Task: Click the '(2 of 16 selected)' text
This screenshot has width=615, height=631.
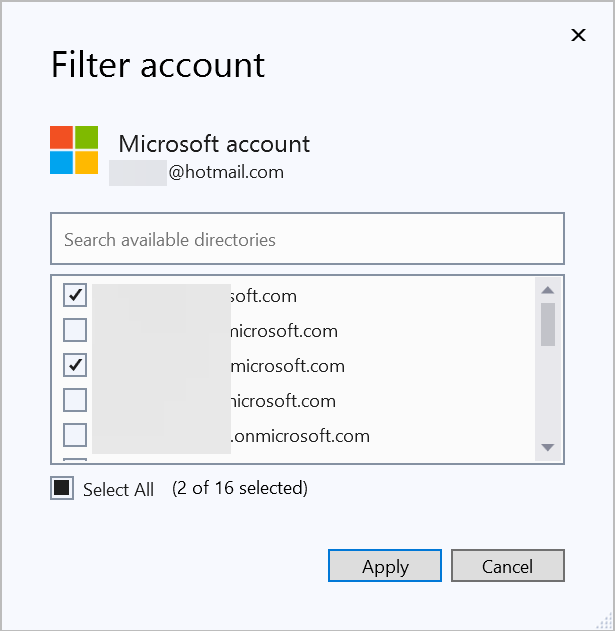Action: [x=240, y=488]
